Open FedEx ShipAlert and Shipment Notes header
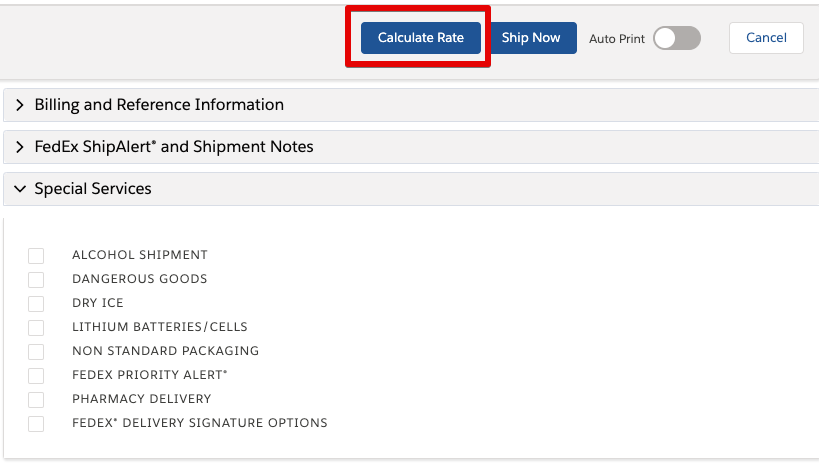Viewport: 819px width, 469px height. point(411,147)
